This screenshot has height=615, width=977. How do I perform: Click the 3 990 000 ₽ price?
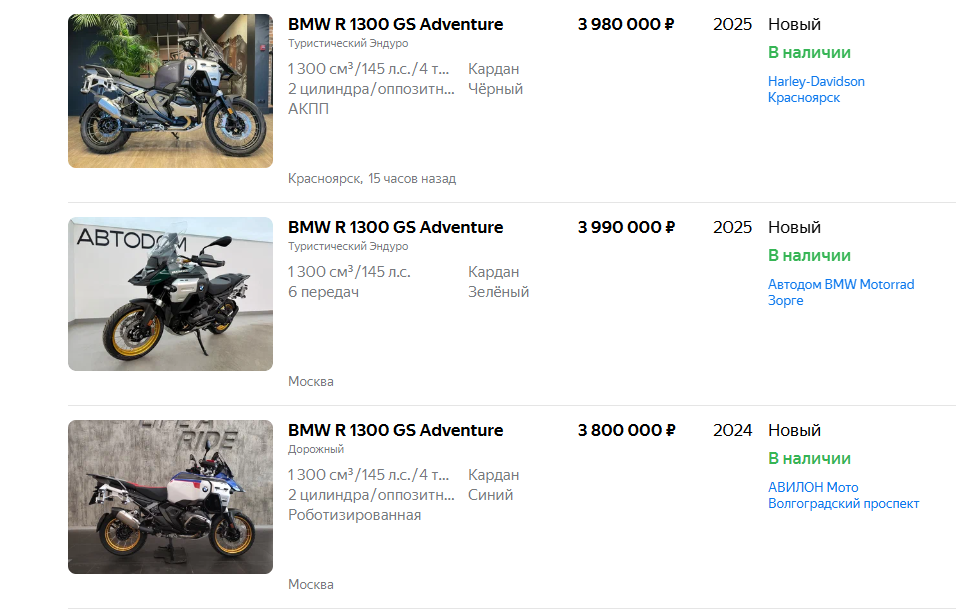click(626, 227)
